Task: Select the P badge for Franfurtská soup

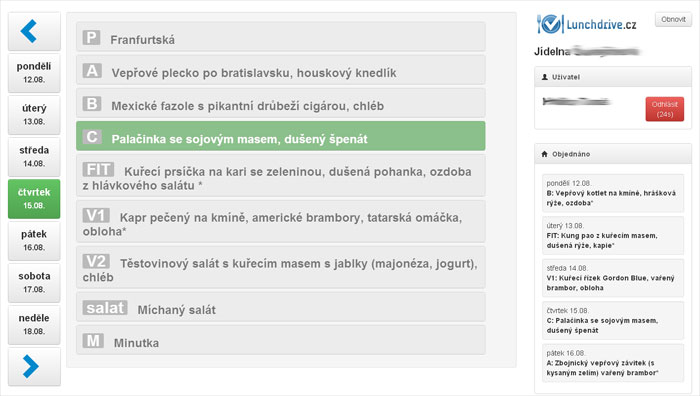Action: click(x=91, y=38)
